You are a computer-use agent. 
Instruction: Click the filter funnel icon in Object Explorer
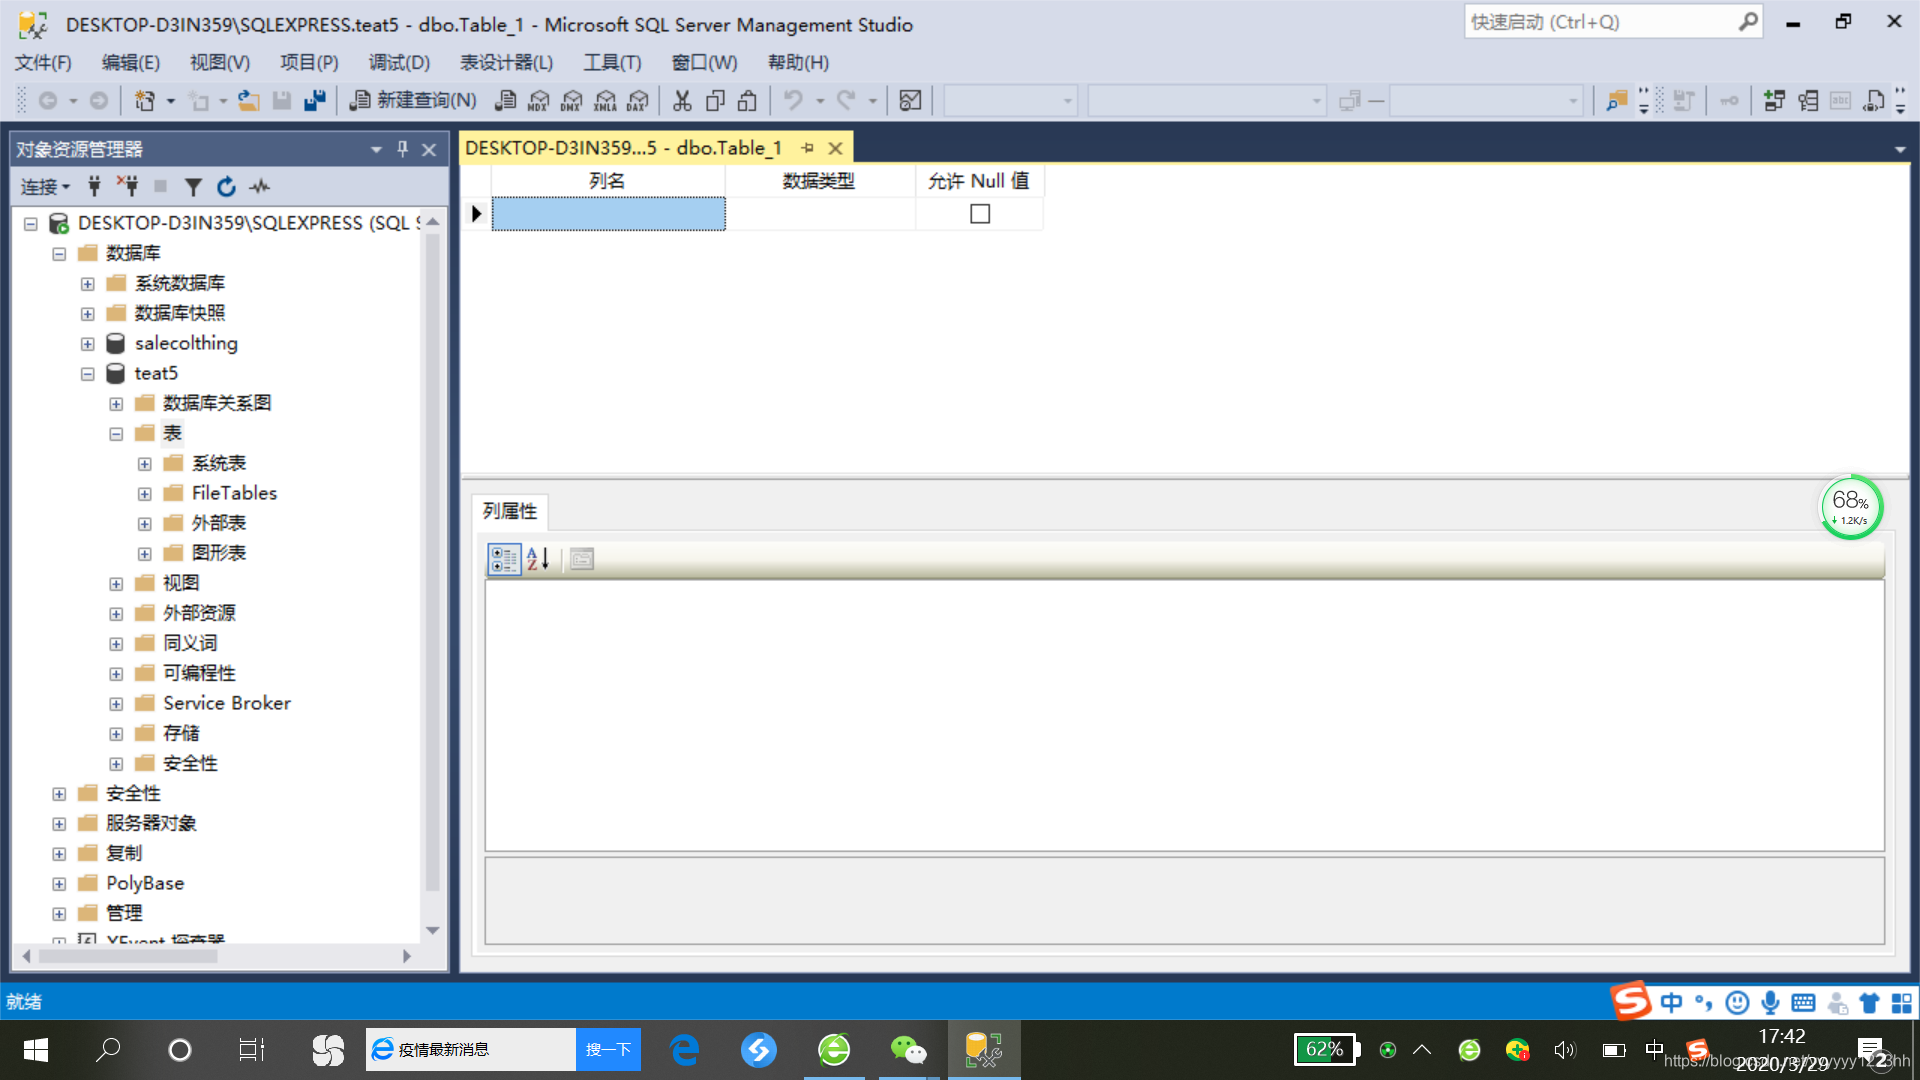point(193,187)
